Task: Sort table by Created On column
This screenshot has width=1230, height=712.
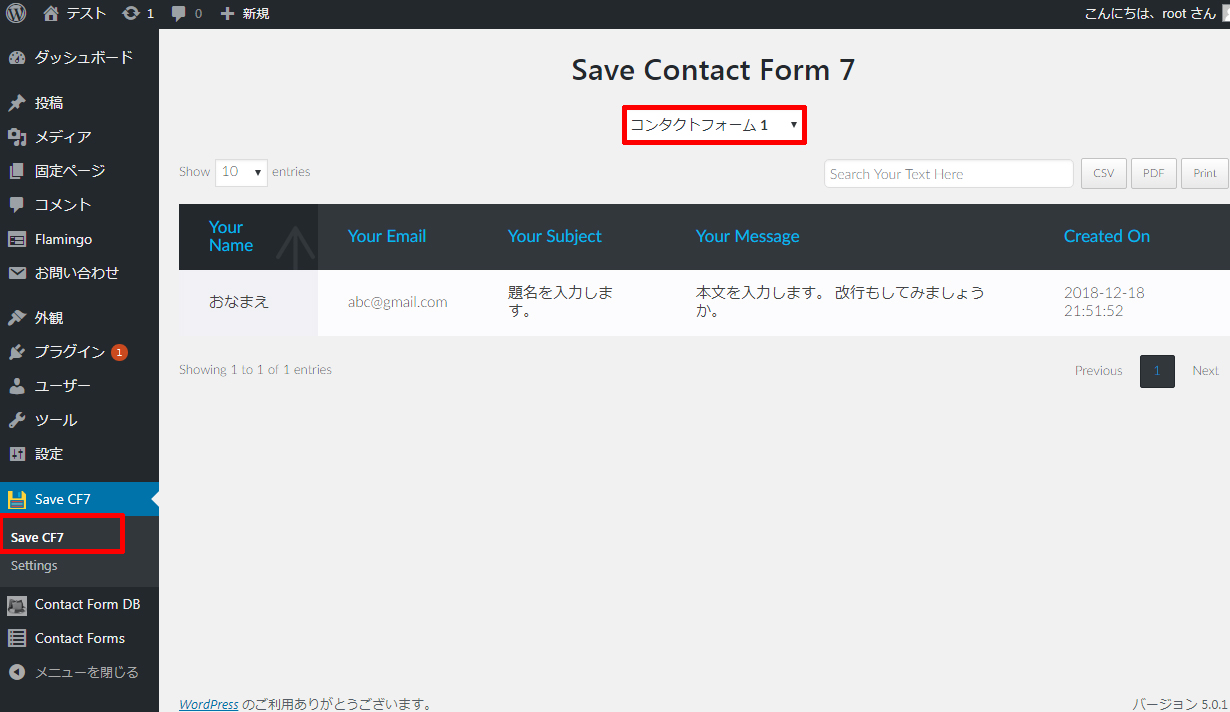Action: (x=1106, y=237)
